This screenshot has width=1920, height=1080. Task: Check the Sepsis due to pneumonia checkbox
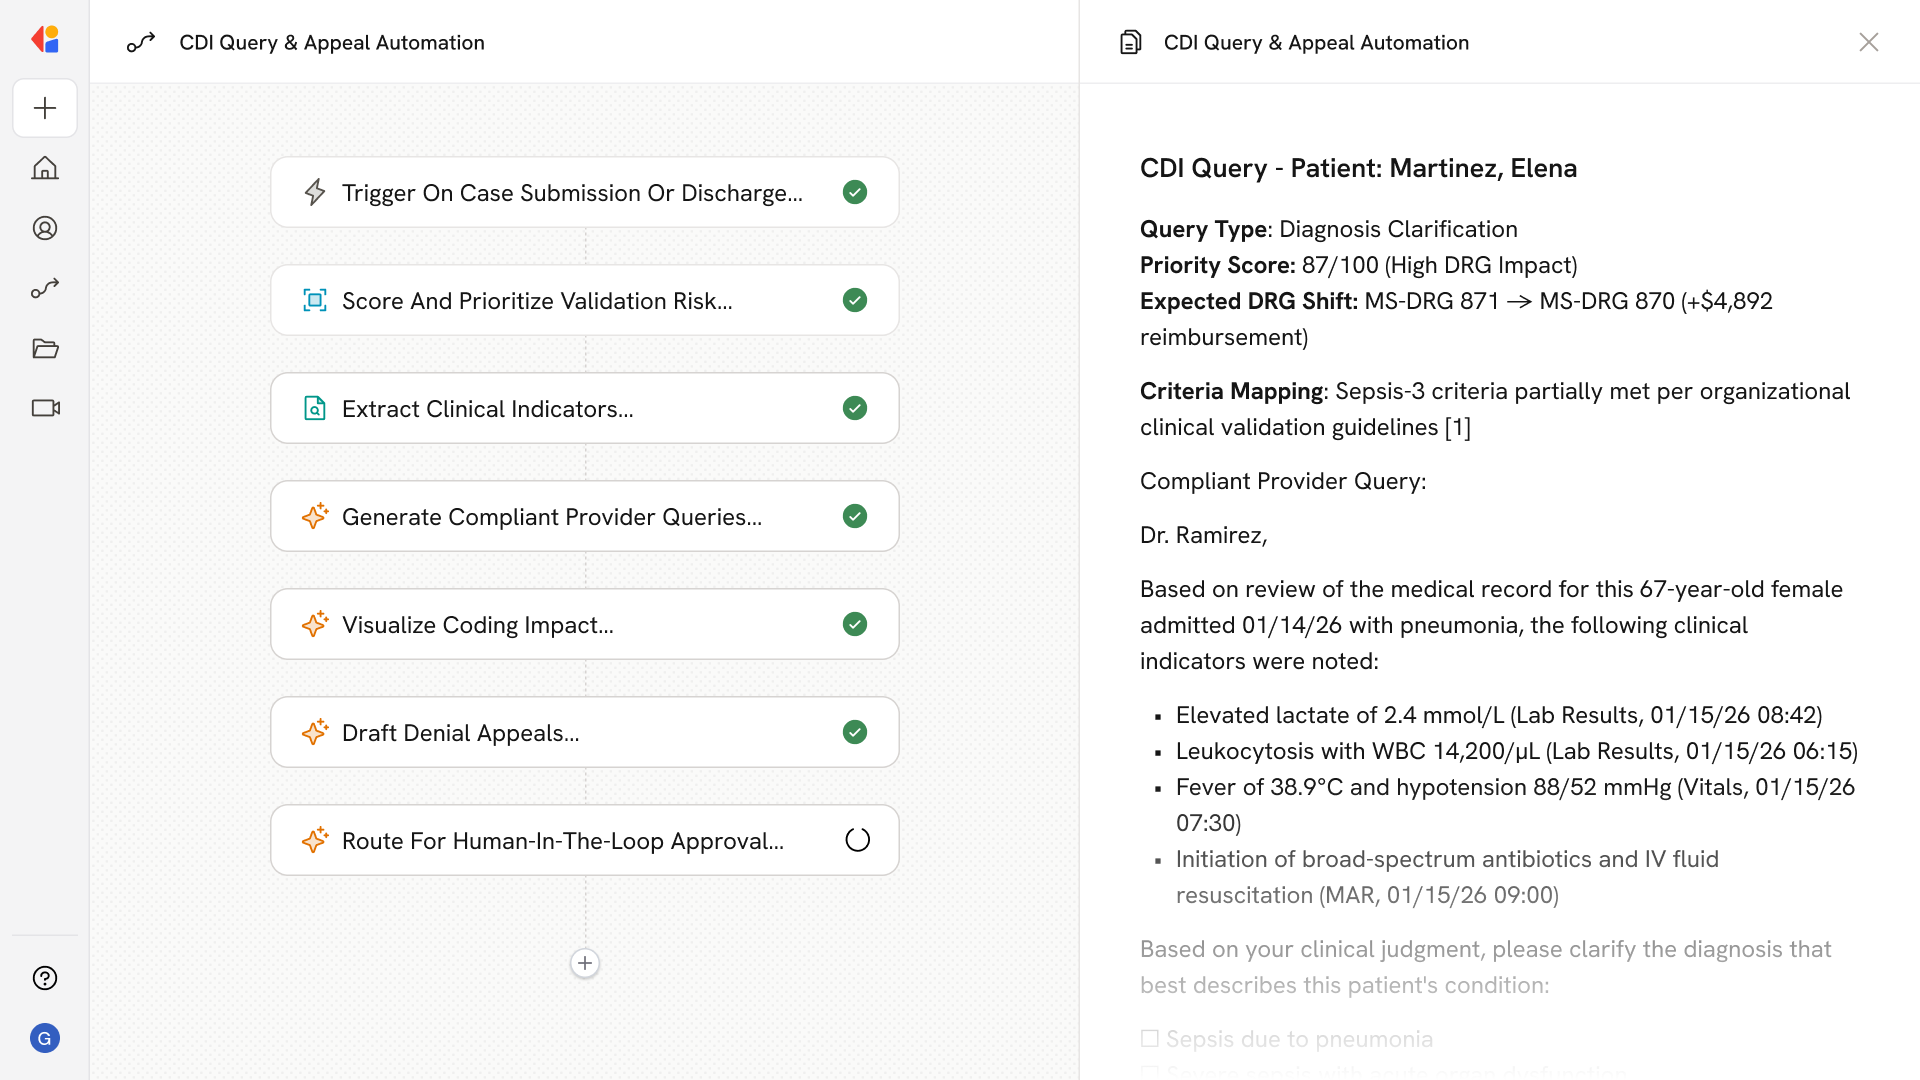[x=1150, y=1039]
